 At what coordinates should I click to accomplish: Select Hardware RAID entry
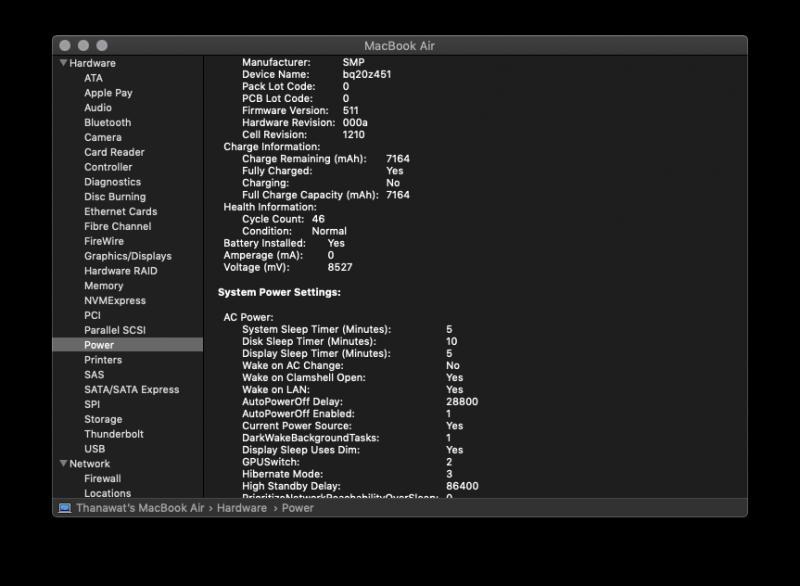pyautogui.click(x=121, y=271)
